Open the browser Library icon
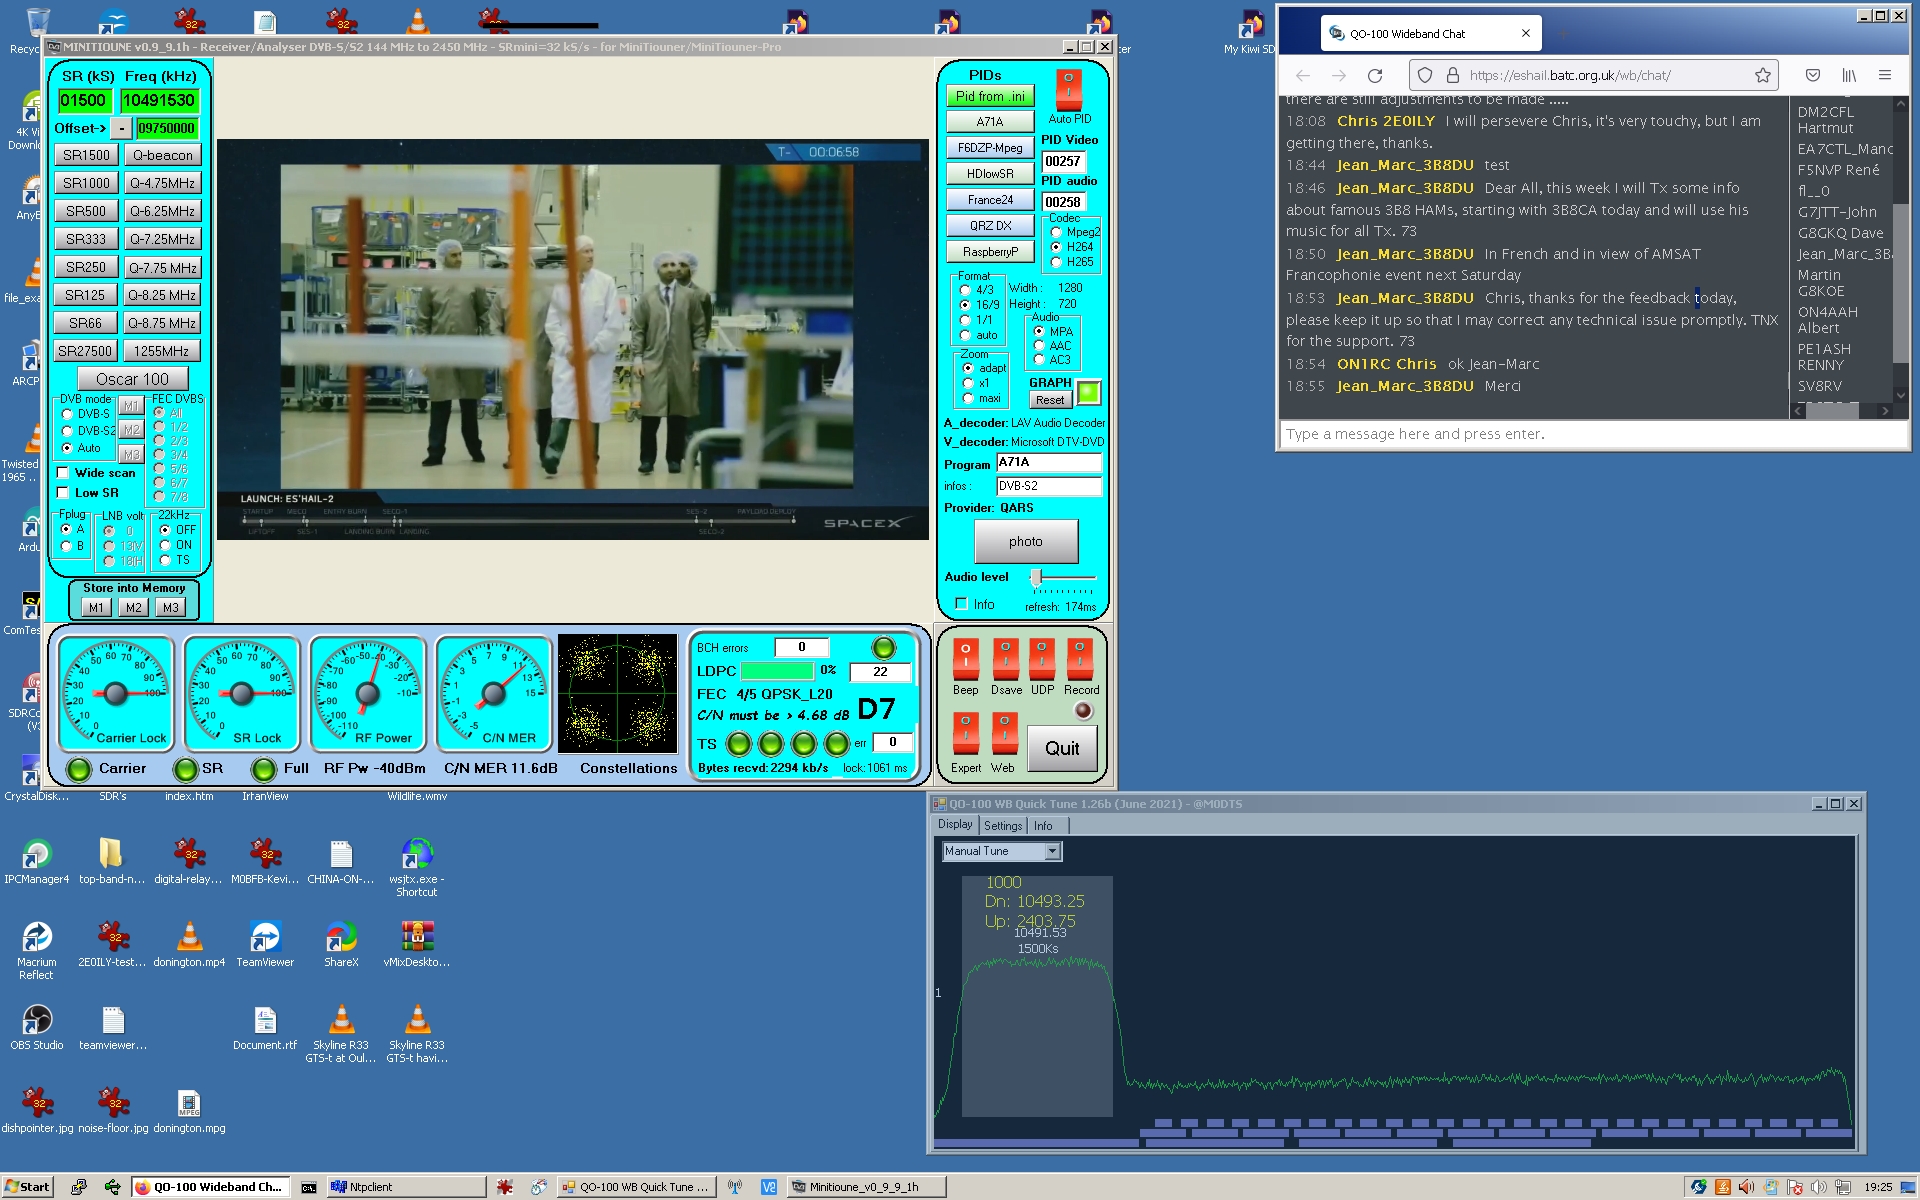1920x1200 pixels. pyautogui.click(x=1849, y=75)
